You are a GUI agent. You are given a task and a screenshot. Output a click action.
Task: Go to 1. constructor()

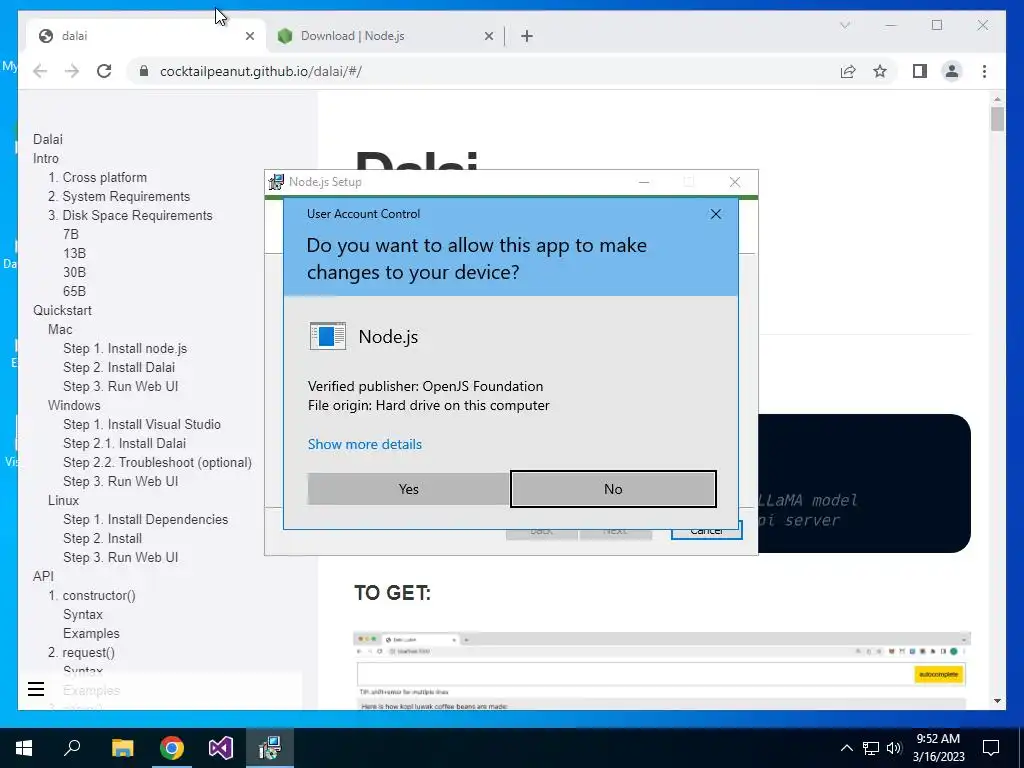[91, 595]
